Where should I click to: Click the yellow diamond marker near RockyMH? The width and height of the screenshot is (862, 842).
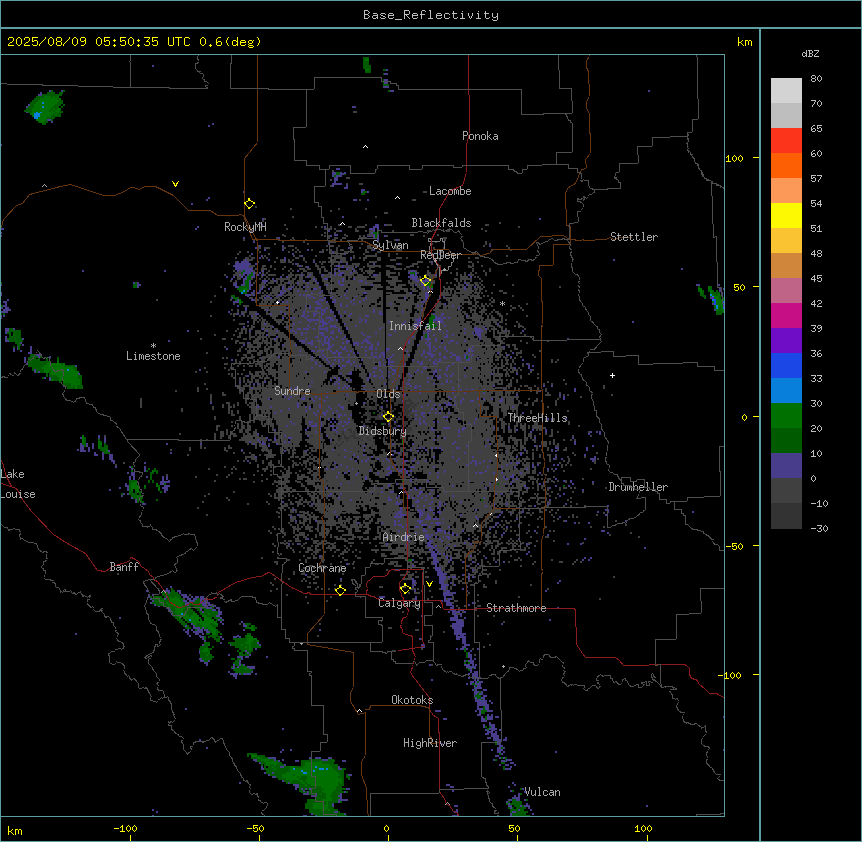249,204
